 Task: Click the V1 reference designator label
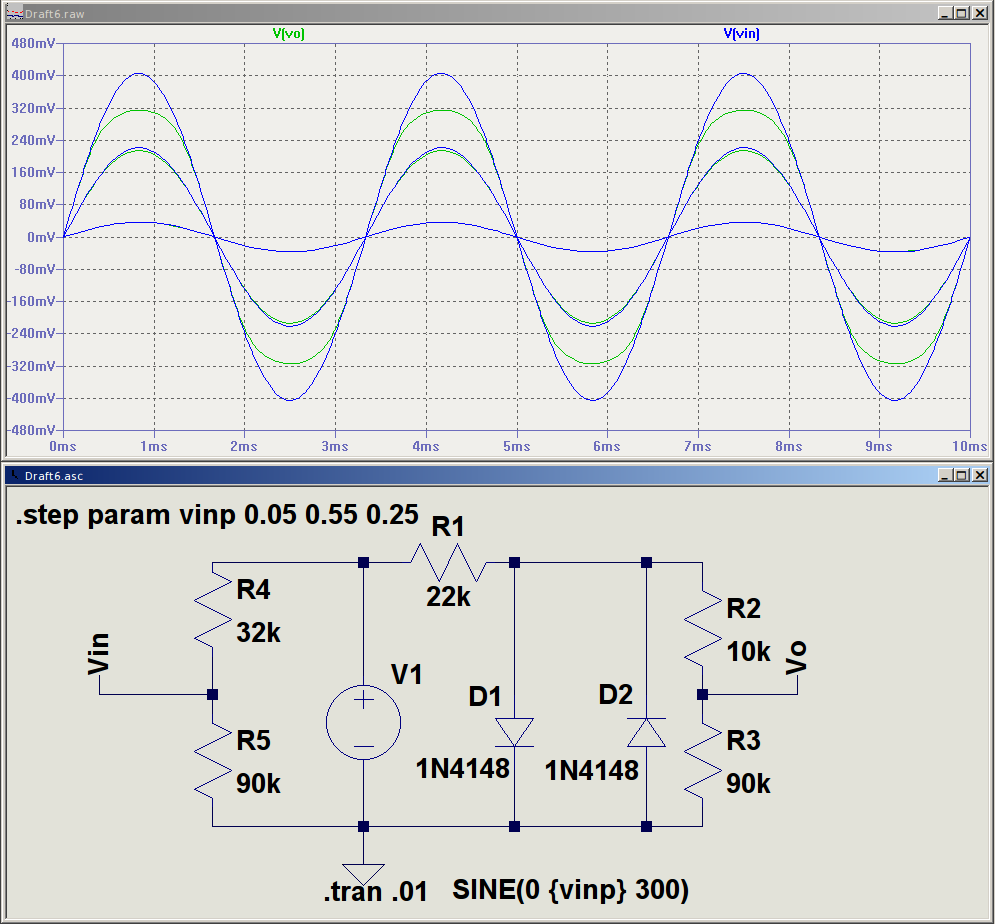pos(407,674)
